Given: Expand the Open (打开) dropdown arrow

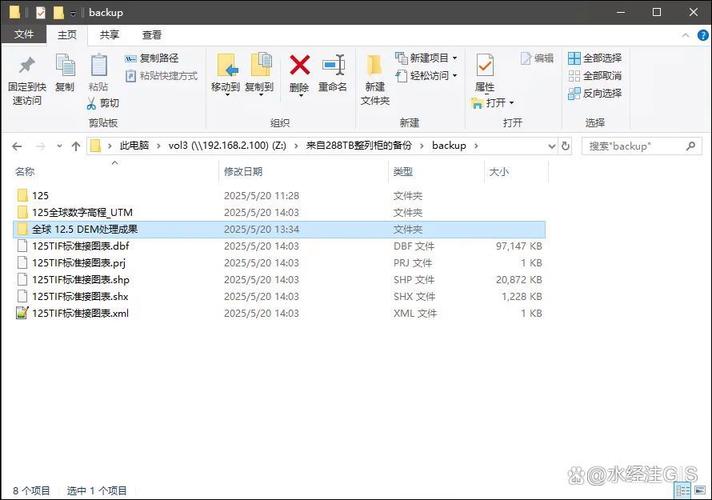Looking at the screenshot, I should click(x=512, y=103).
